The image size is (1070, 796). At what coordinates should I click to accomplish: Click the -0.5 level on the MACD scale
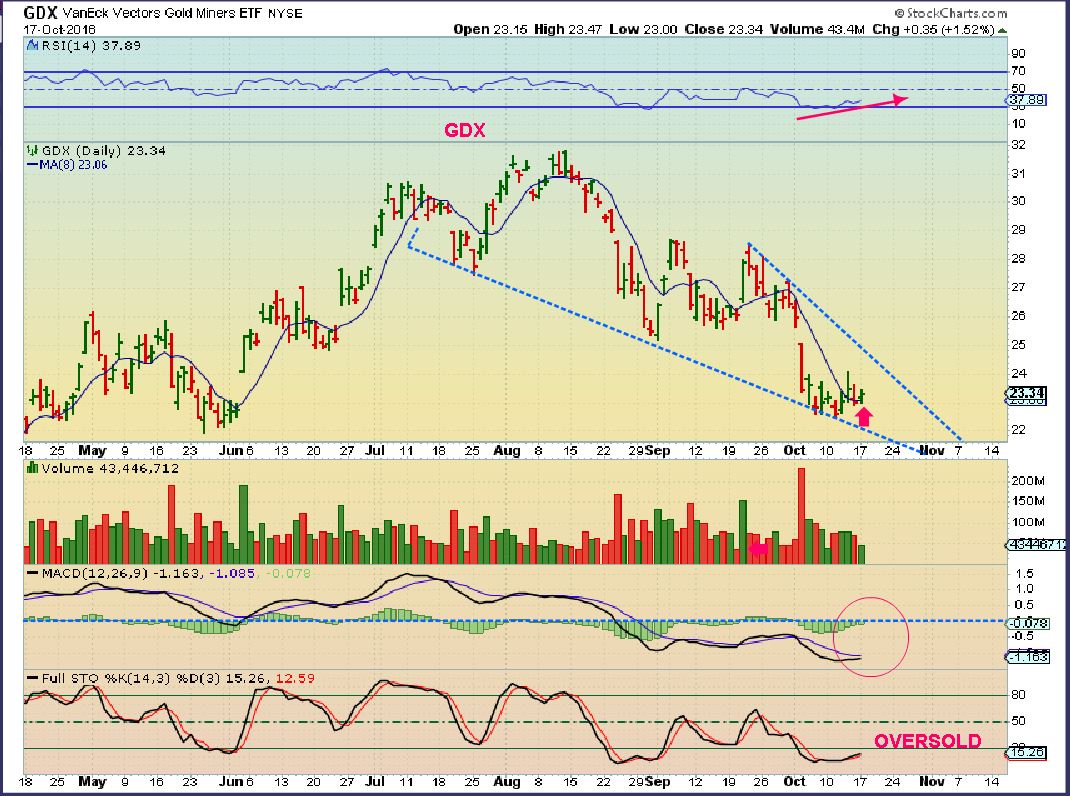point(1022,636)
